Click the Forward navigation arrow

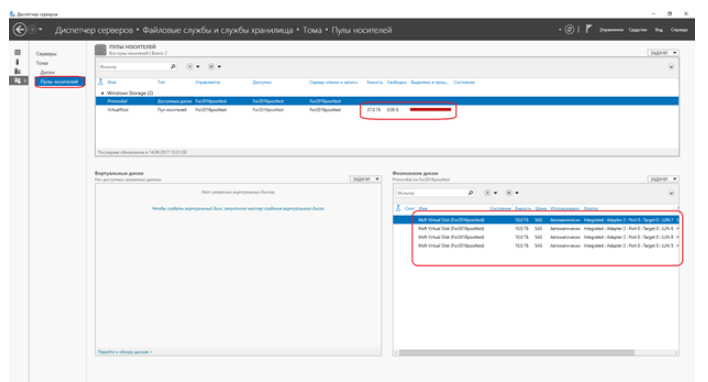32,30
